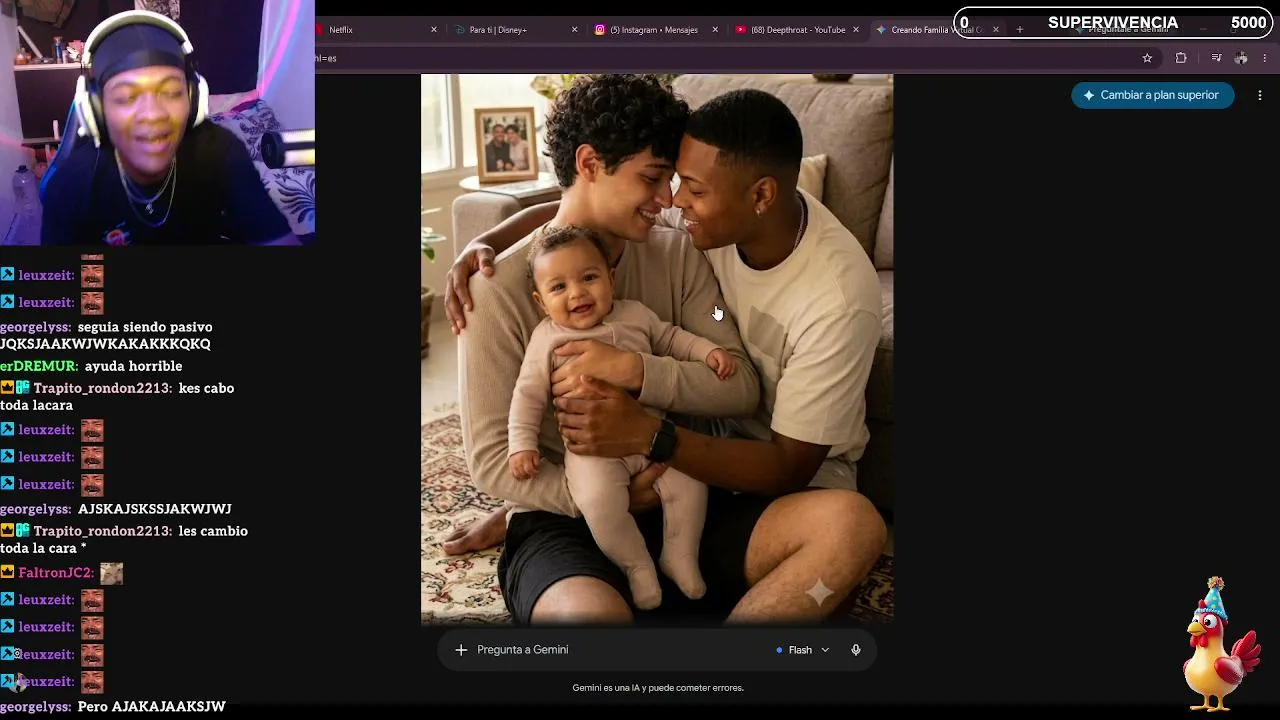The height and width of the screenshot is (720, 1280).
Task: Open the Chrome three-dot menu
Action: pyautogui.click(x=1265, y=58)
